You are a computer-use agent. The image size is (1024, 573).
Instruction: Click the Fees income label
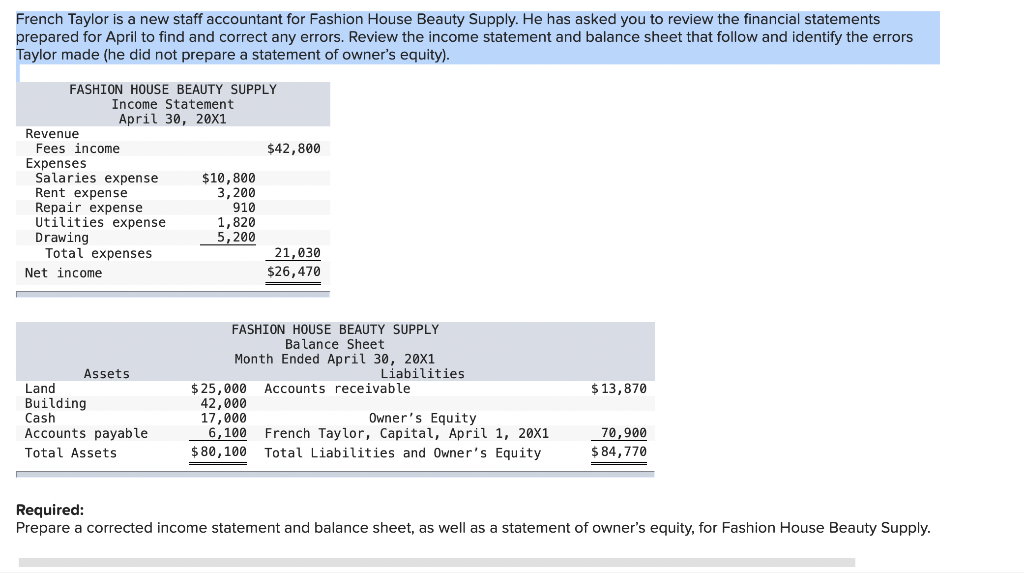point(78,148)
